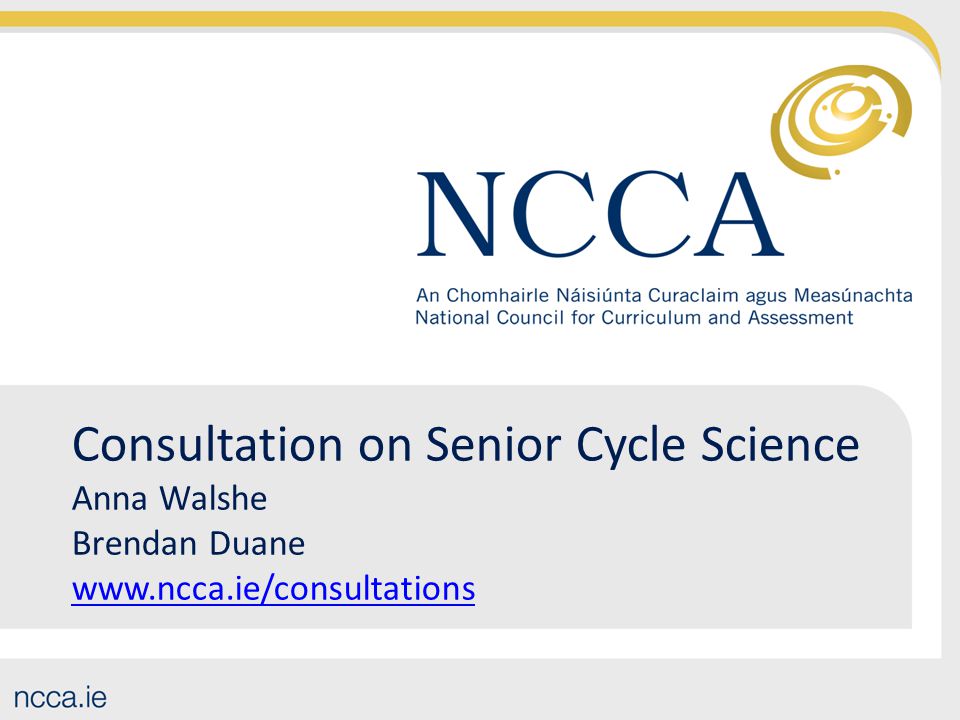Select the 'Consultation on Senior Cycle Science' title
The height and width of the screenshot is (720, 960).
(x=466, y=445)
